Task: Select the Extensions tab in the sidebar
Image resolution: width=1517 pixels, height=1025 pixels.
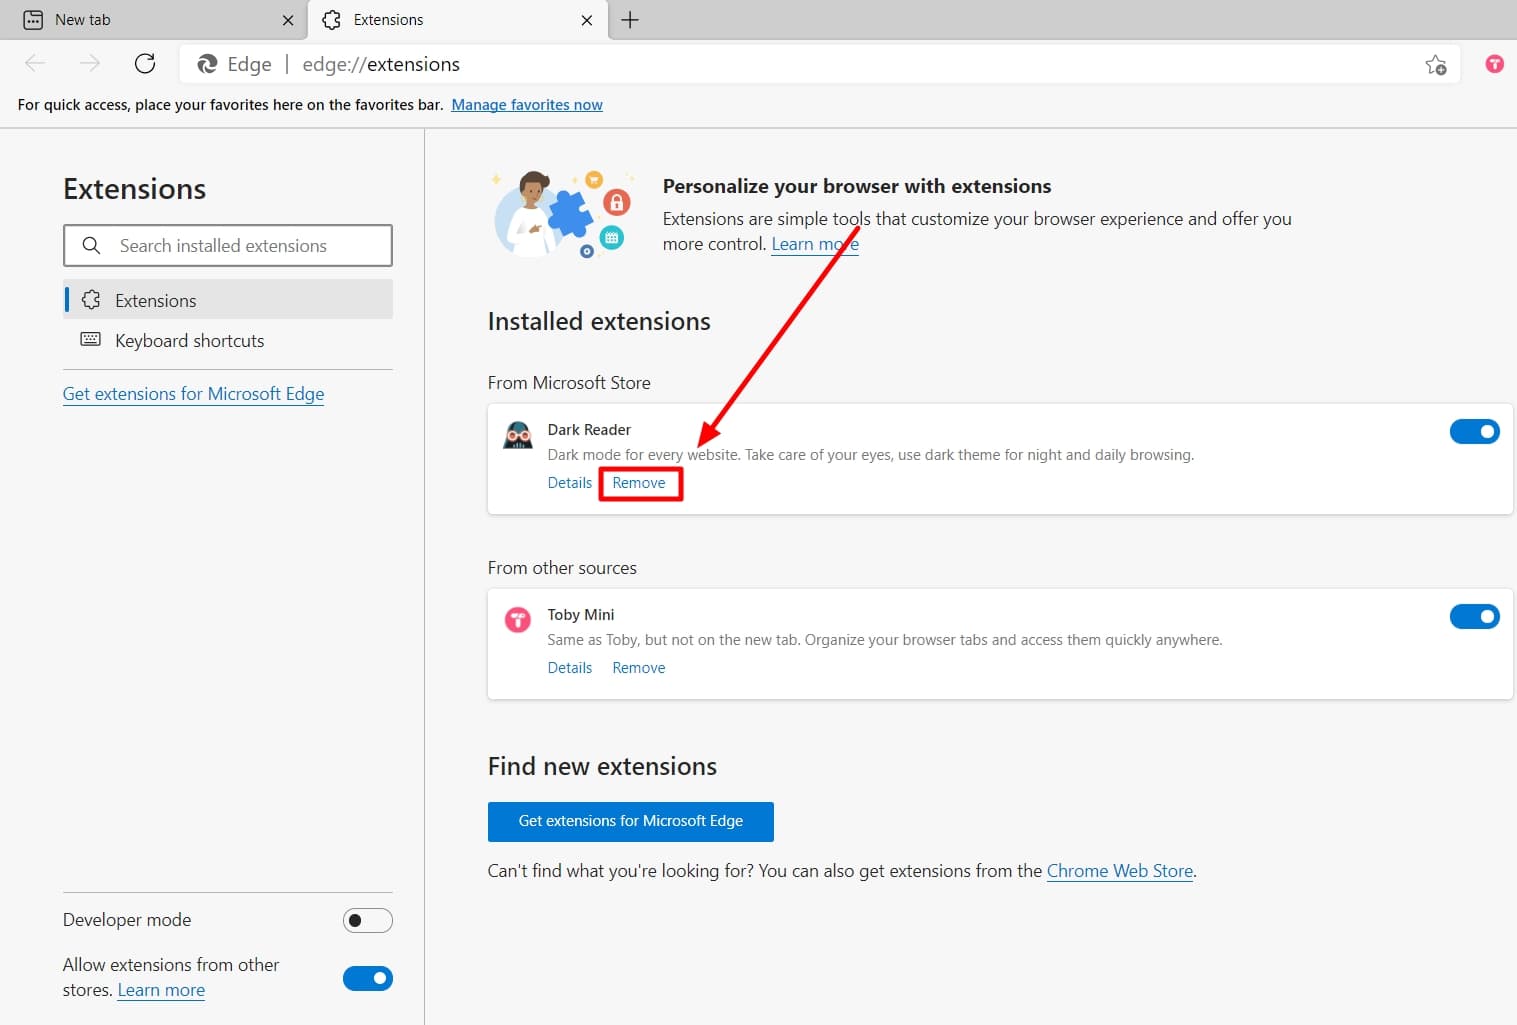Action: tap(155, 299)
